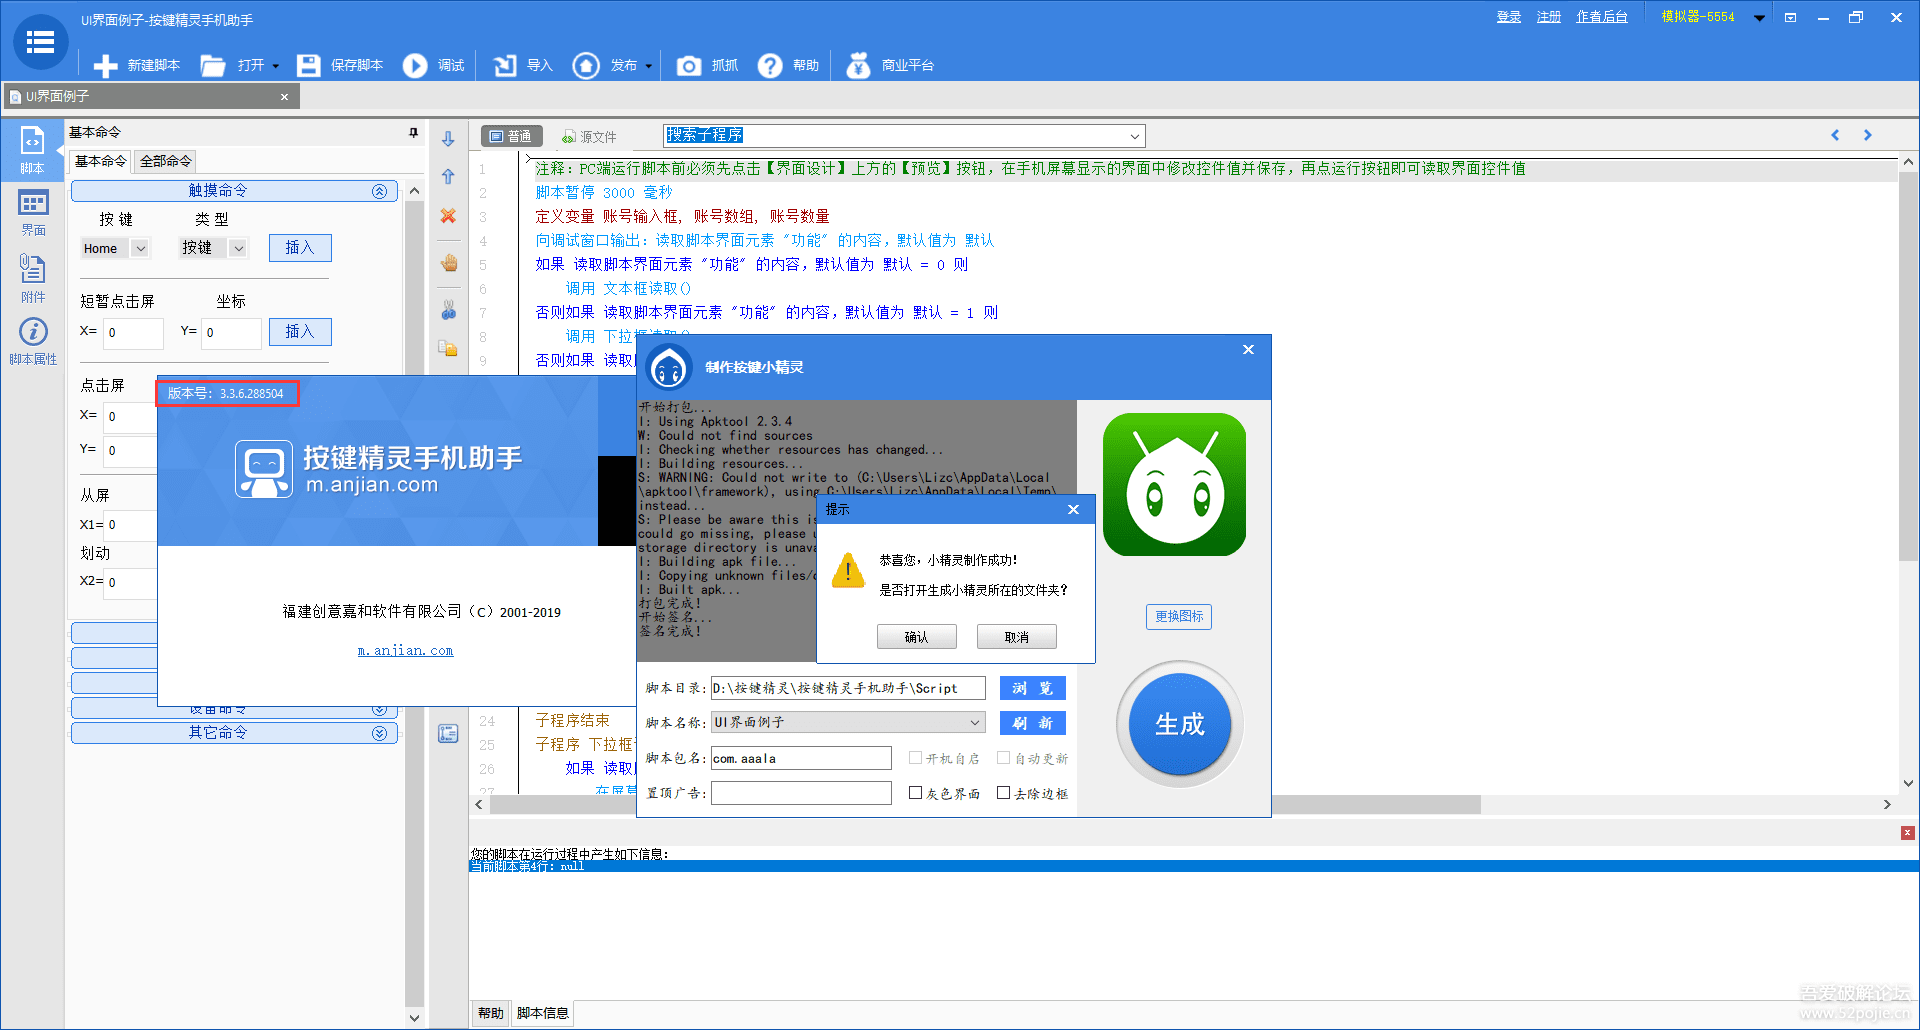Enable 自动更新 checkbox
This screenshot has width=1920, height=1030.
[1003, 758]
